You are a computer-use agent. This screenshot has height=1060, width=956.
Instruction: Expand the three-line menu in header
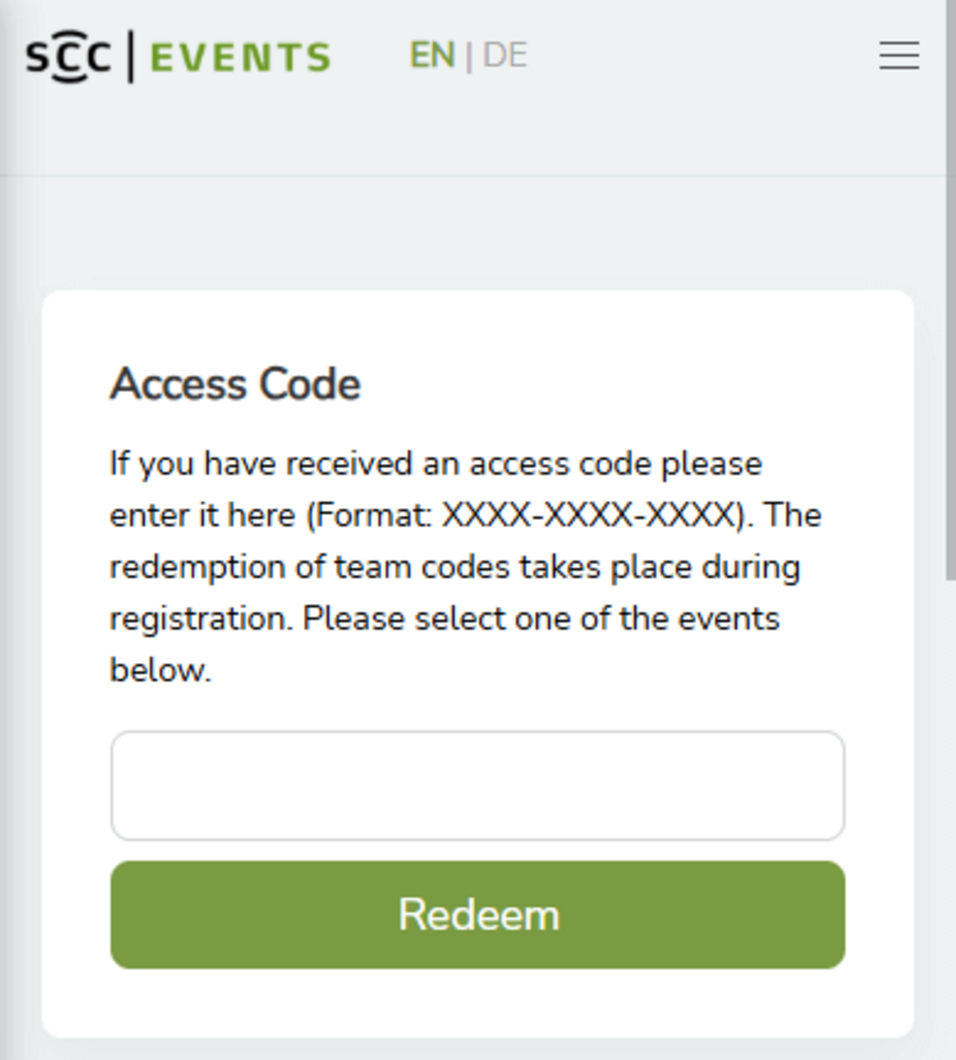(x=899, y=56)
